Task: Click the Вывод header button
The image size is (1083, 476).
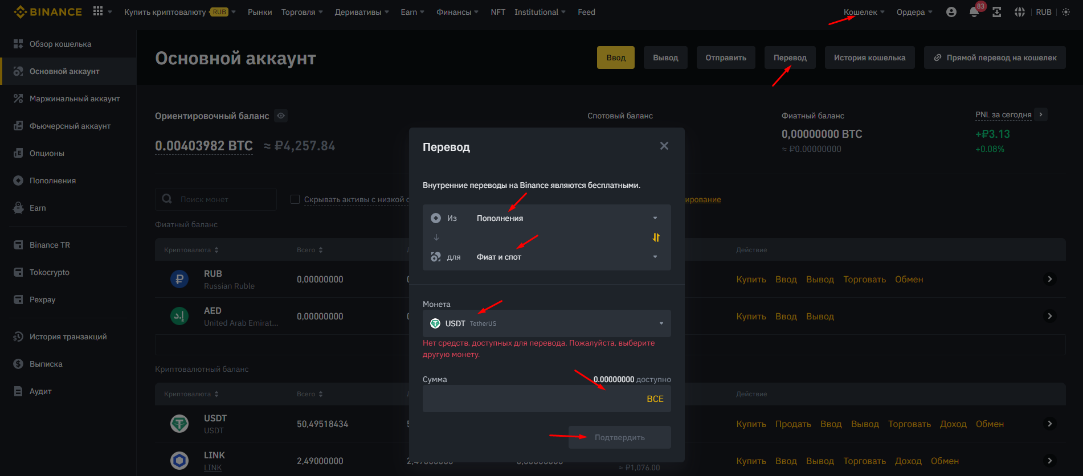Action: coord(666,57)
